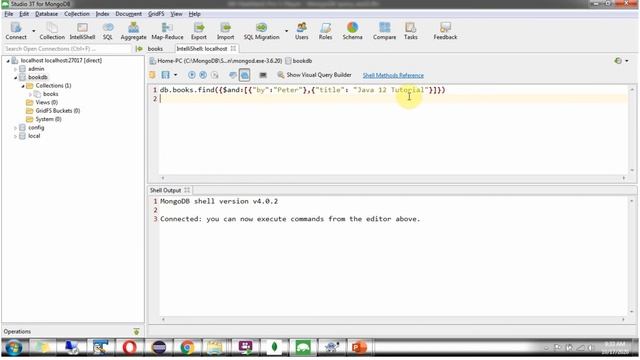
Task: Click the second run icon in the shell toolbar
Action: [203, 75]
